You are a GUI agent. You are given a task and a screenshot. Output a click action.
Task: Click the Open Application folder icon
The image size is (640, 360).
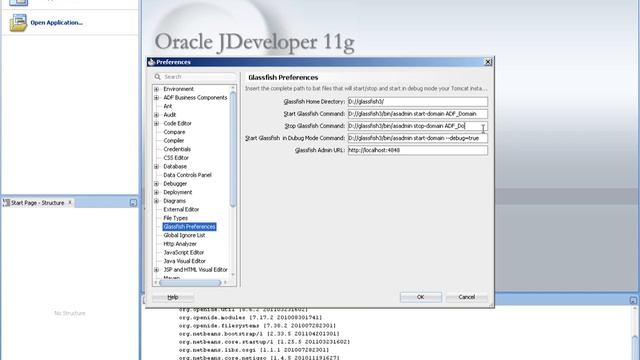click(x=18, y=23)
